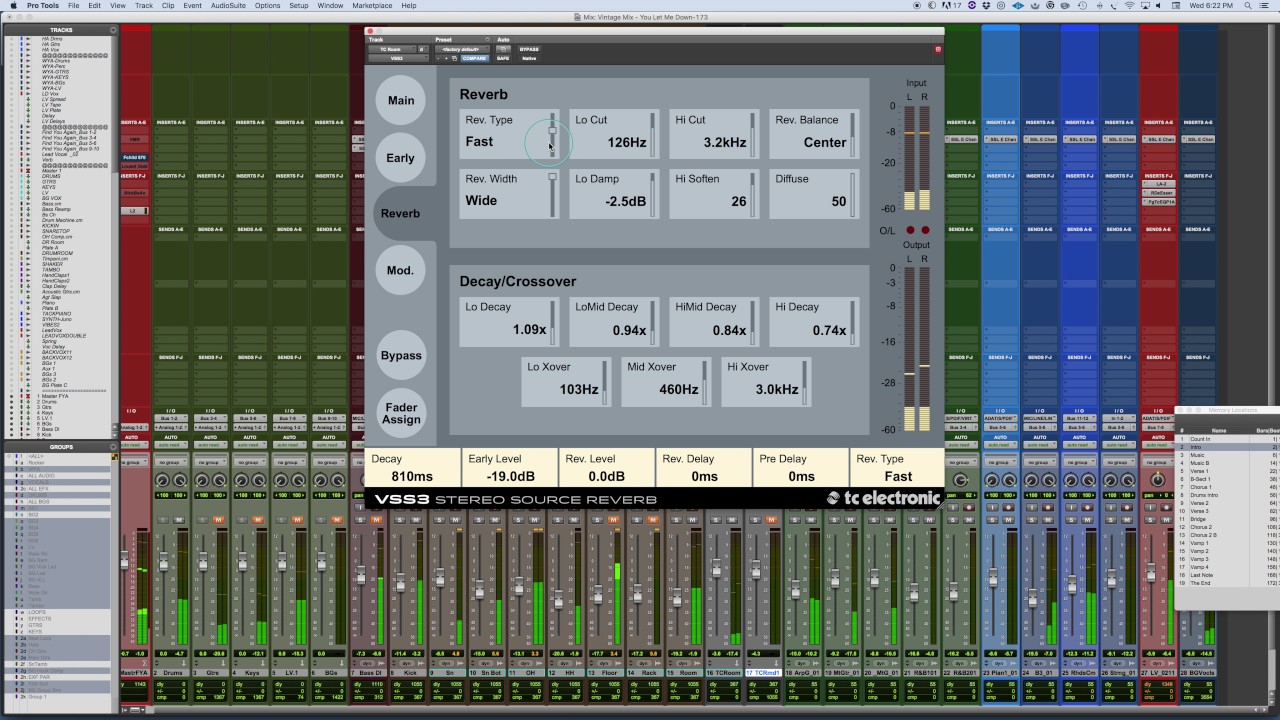Select the Kick track name
The image size is (1280, 720).
pos(410,673)
